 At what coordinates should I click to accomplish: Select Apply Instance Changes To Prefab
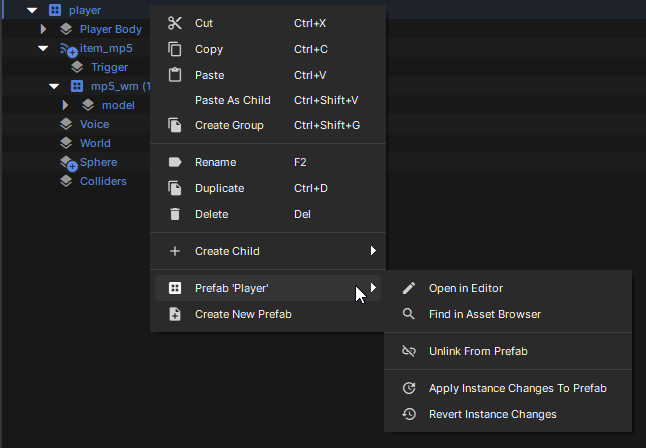(517, 388)
